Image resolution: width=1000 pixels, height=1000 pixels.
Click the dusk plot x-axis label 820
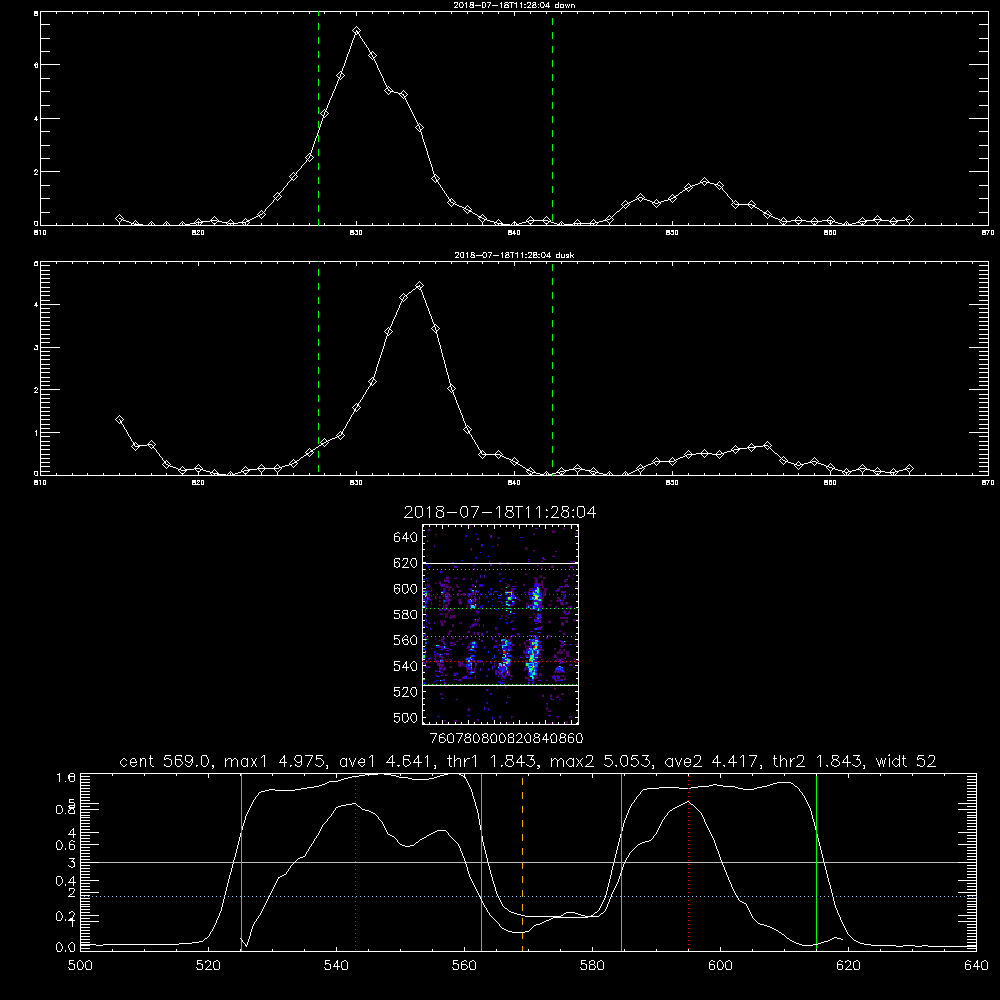(198, 483)
